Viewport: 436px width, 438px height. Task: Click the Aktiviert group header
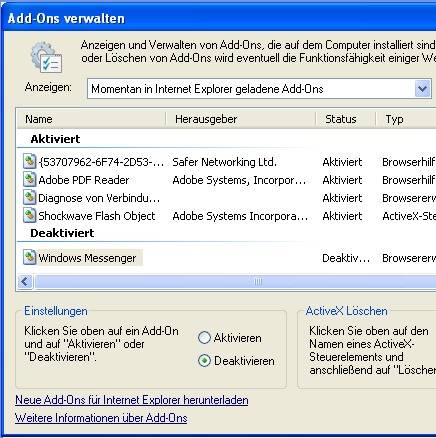[55, 139]
